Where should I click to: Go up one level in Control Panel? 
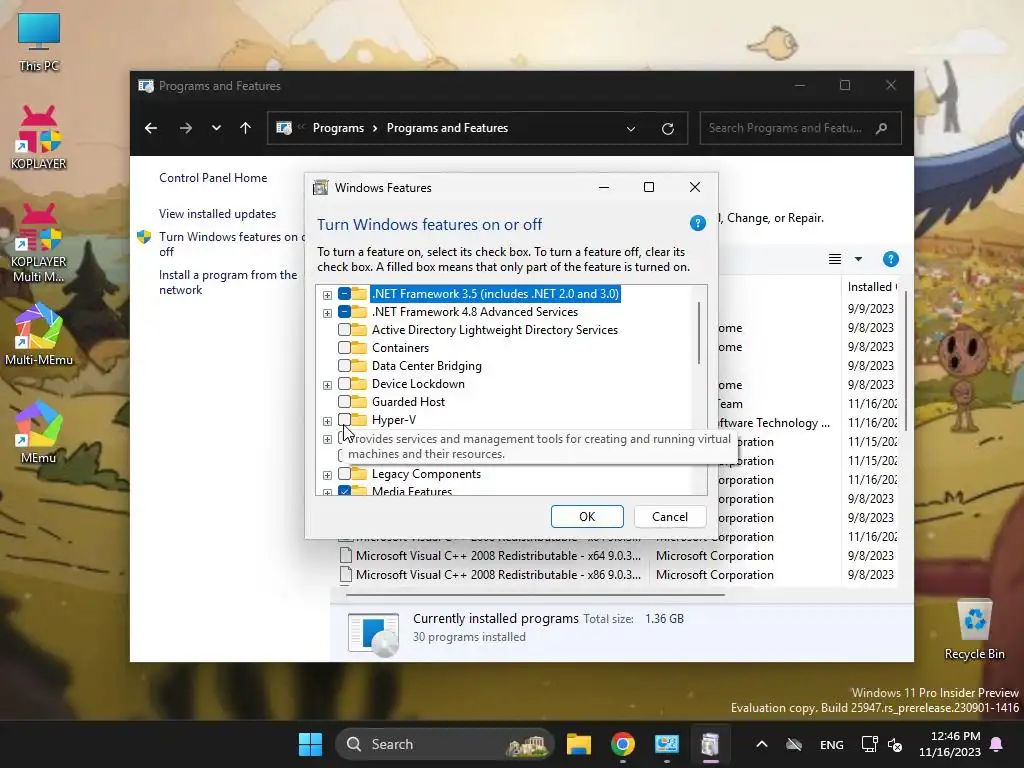(x=246, y=128)
